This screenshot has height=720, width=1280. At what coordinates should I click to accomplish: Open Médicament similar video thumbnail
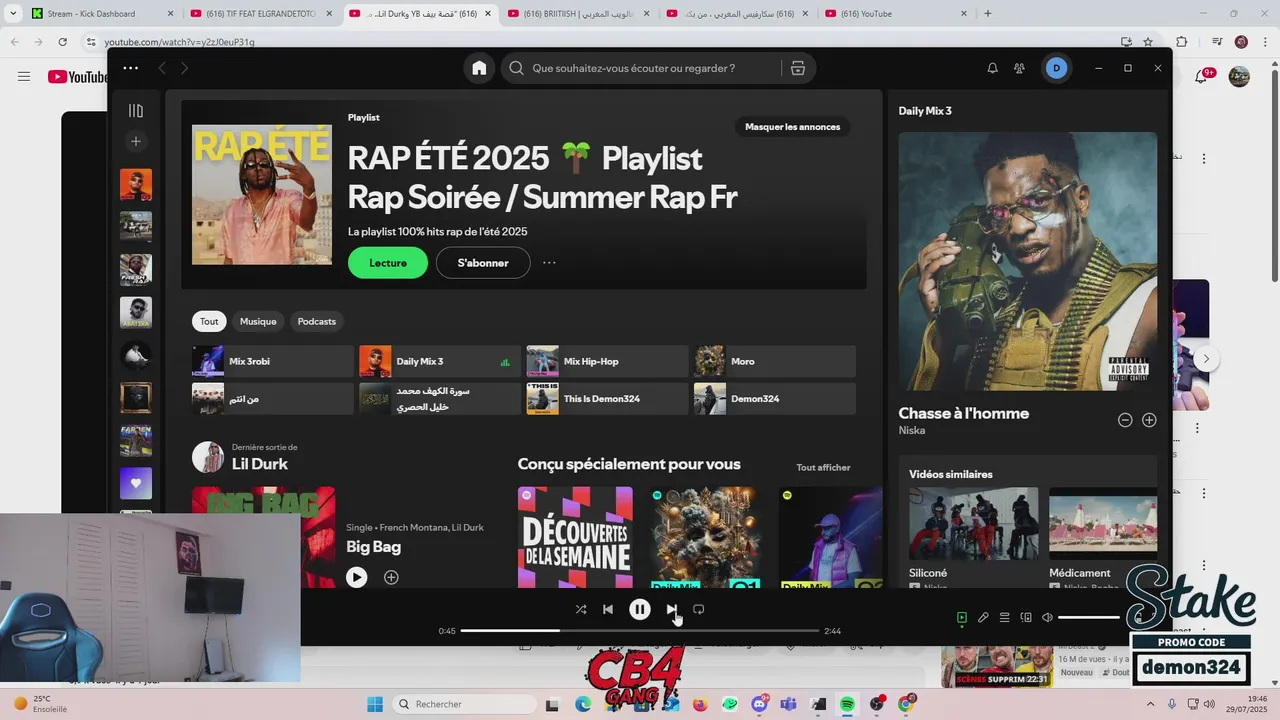pos(1103,523)
